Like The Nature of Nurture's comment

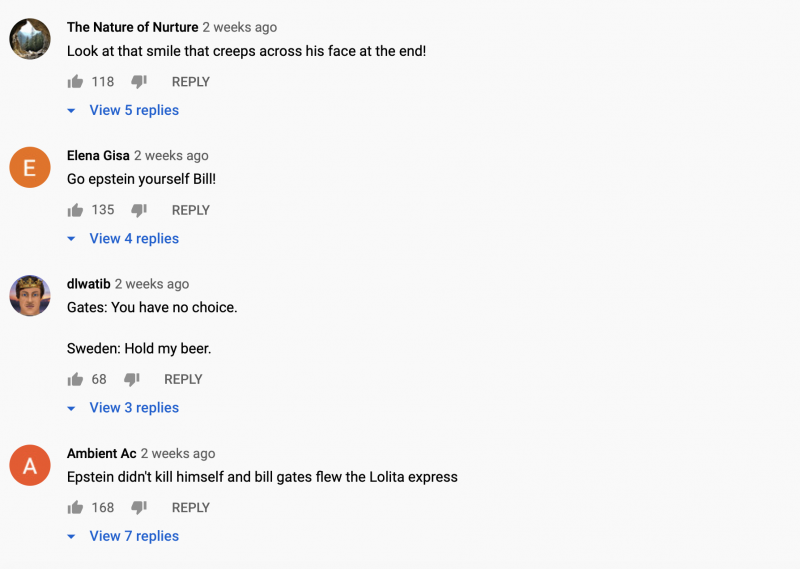pyautogui.click(x=75, y=82)
